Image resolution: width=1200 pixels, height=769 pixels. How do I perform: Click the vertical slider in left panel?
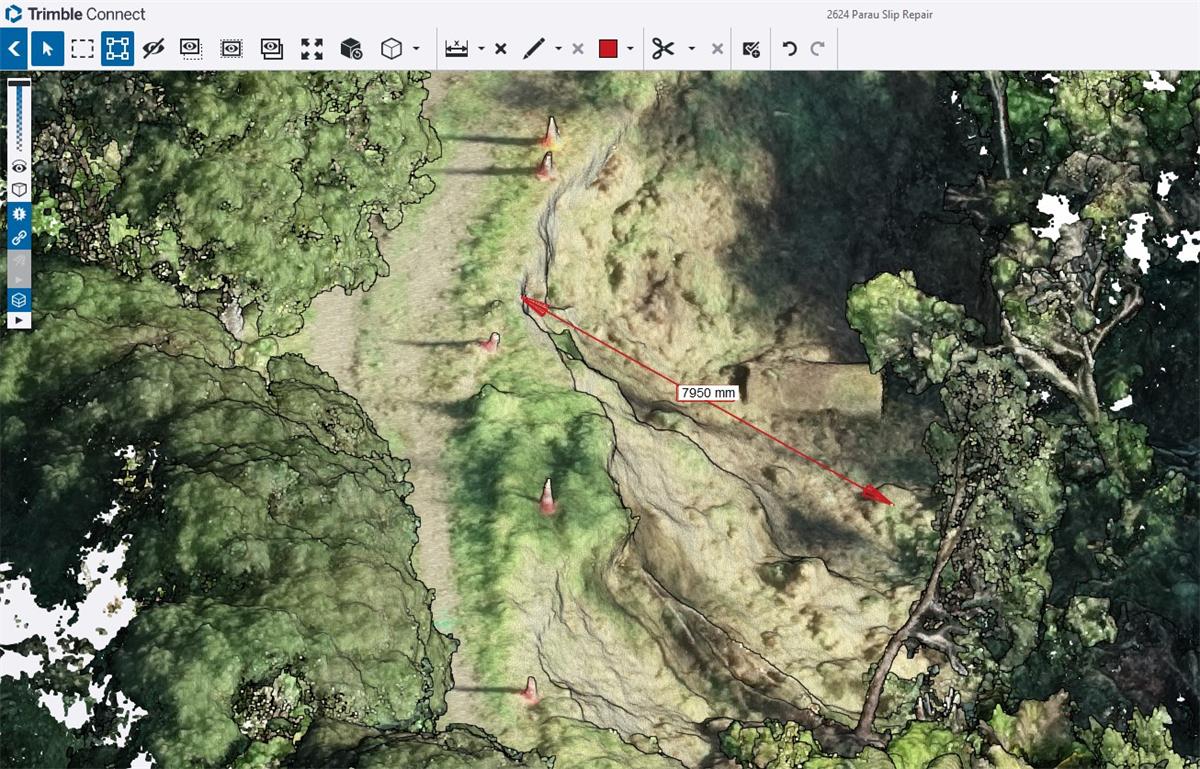tap(19, 116)
